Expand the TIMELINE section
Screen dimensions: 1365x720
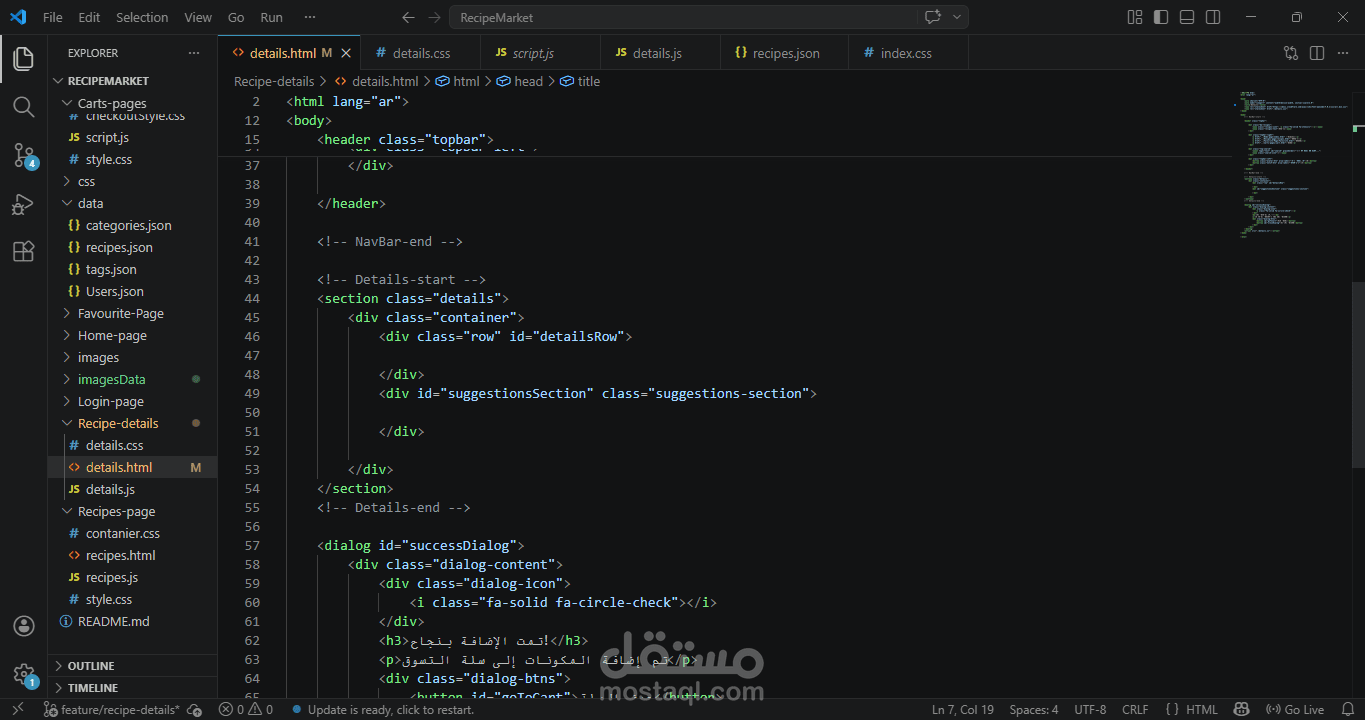pyautogui.click(x=132, y=688)
